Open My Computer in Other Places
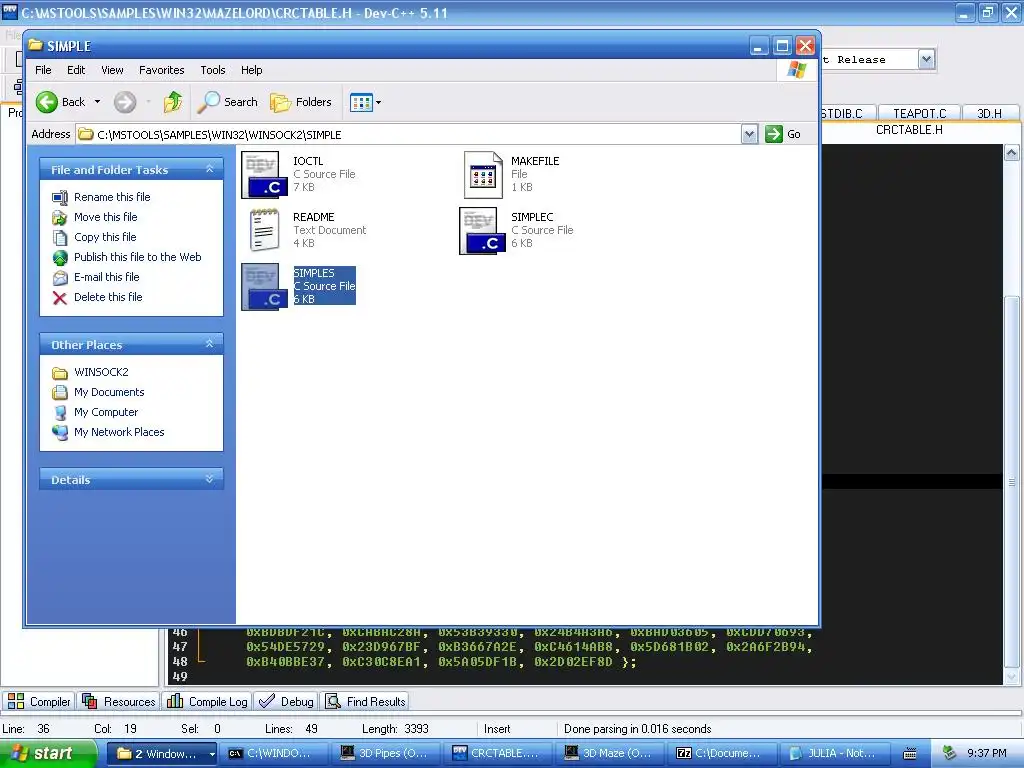This screenshot has height=768, width=1024. pyautogui.click(x=106, y=412)
